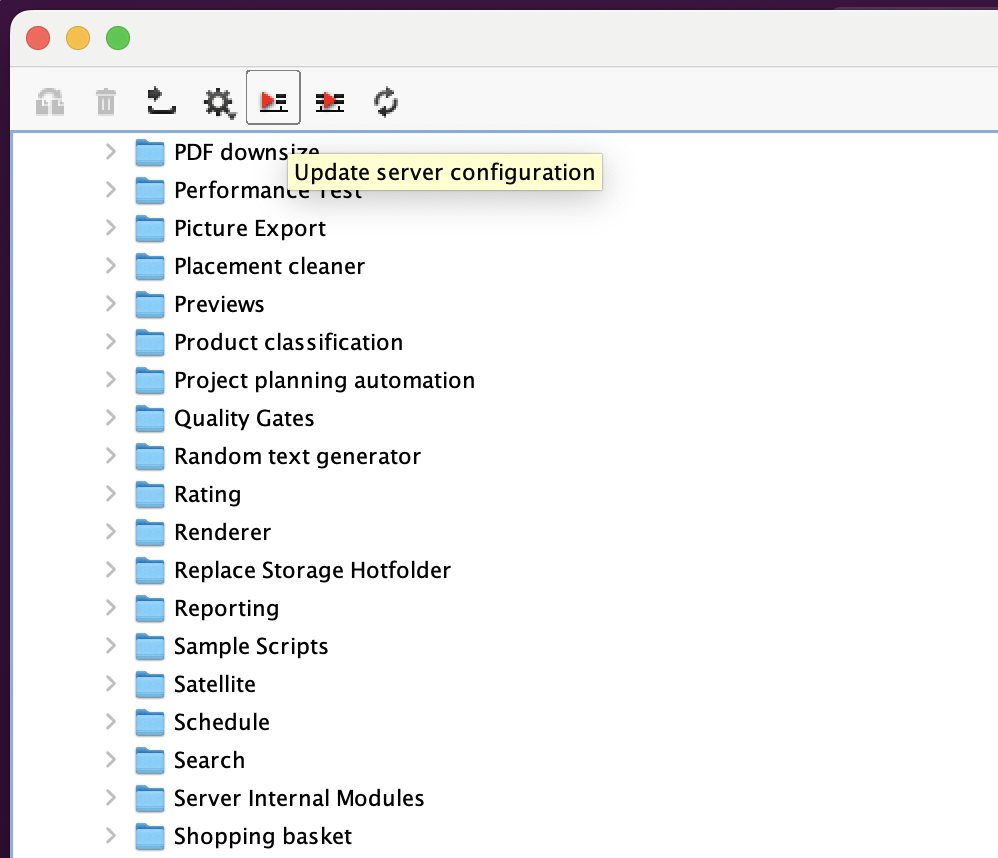The image size is (998, 858).
Task: Expand the Reporting folder chevron
Action: pos(111,608)
